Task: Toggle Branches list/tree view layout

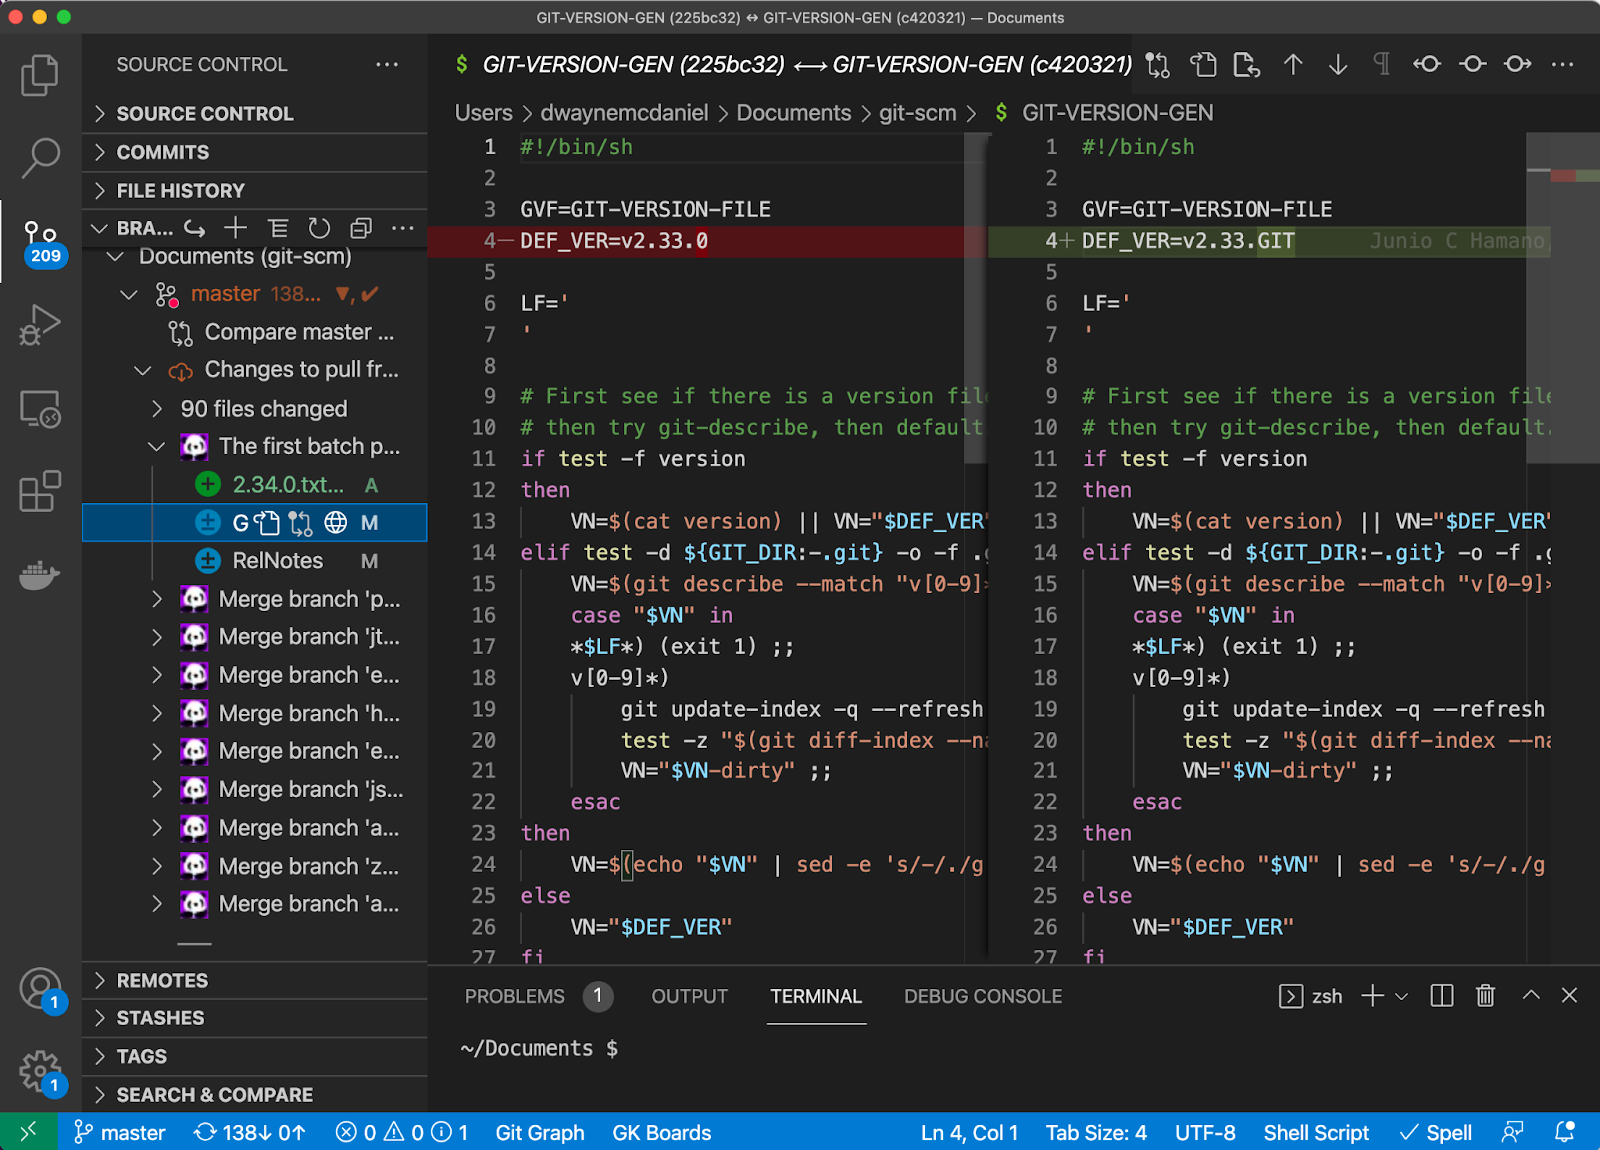Action: (278, 228)
